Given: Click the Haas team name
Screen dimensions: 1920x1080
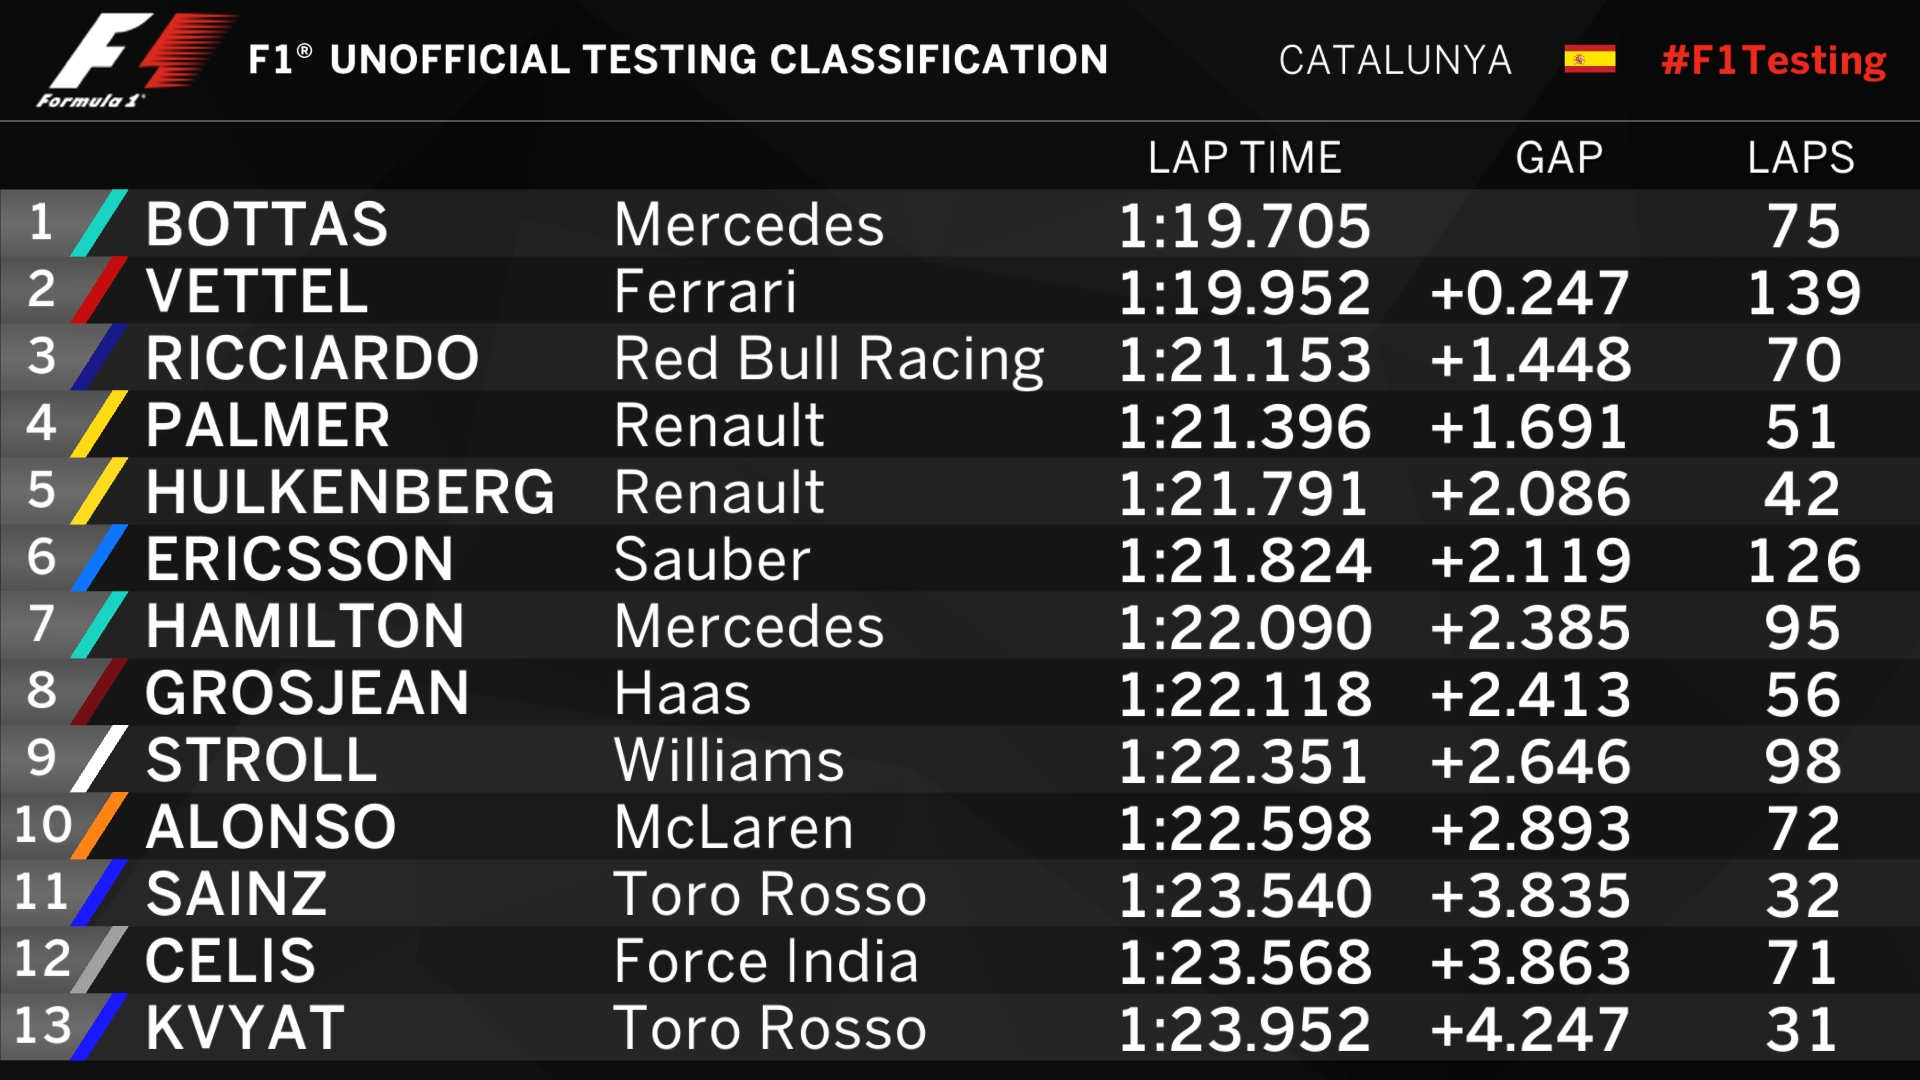Looking at the screenshot, I should [683, 694].
